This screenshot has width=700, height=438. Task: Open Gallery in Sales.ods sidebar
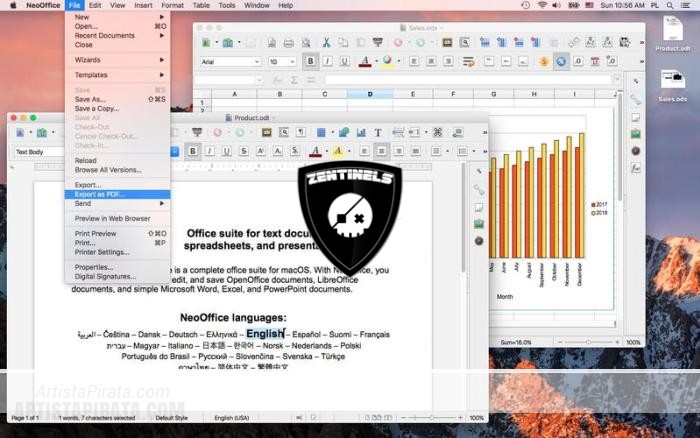pyautogui.click(x=636, y=133)
